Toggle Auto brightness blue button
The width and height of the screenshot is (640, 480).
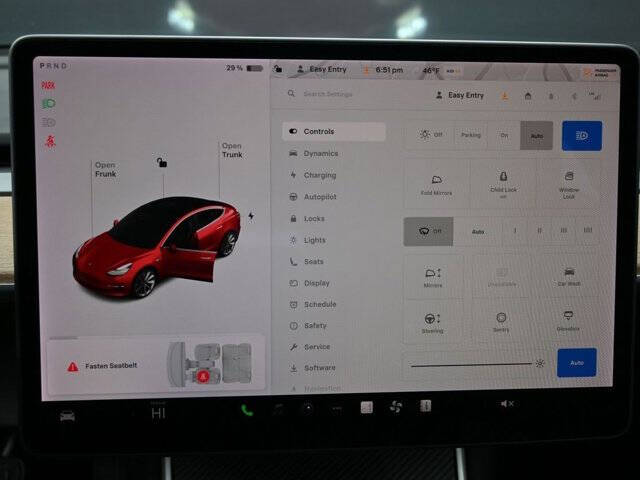[577, 362]
